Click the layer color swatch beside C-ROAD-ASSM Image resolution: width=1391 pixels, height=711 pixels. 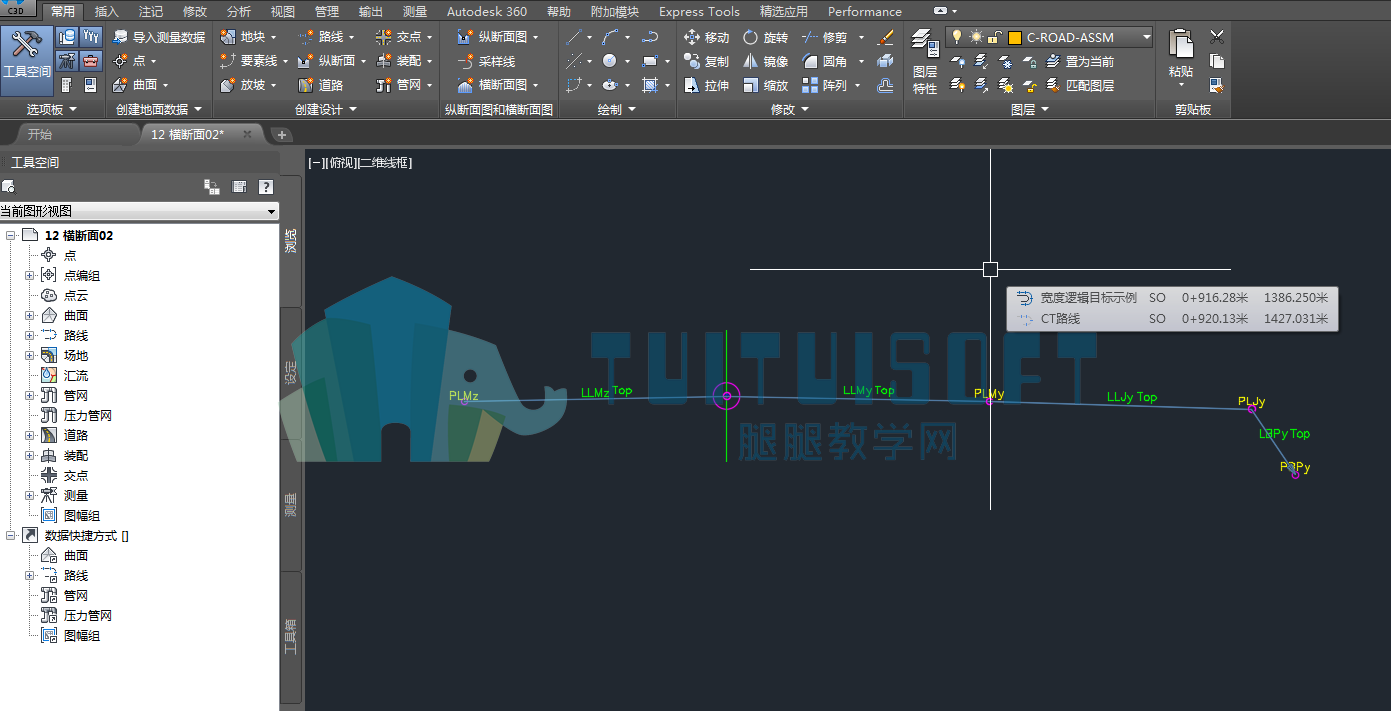click(x=1014, y=37)
